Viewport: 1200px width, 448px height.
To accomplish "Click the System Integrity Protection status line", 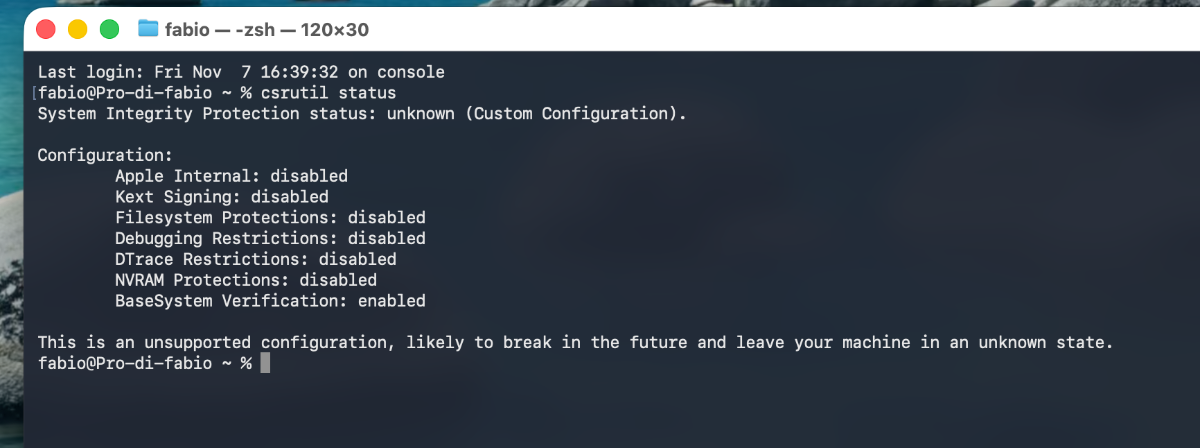I will coord(362,114).
